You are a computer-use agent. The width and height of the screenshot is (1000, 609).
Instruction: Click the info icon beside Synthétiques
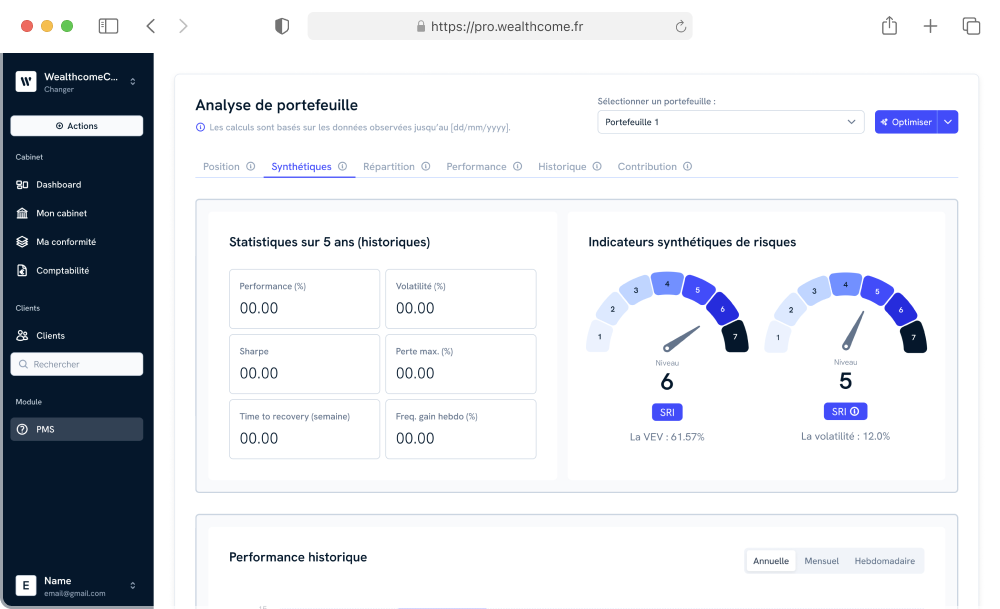pyautogui.click(x=342, y=166)
